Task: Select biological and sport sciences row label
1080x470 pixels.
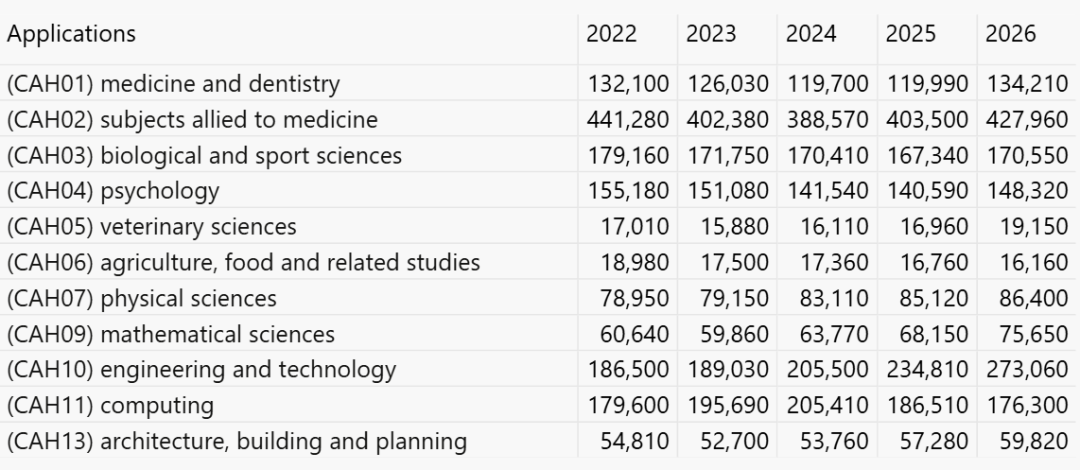Action: point(205,156)
